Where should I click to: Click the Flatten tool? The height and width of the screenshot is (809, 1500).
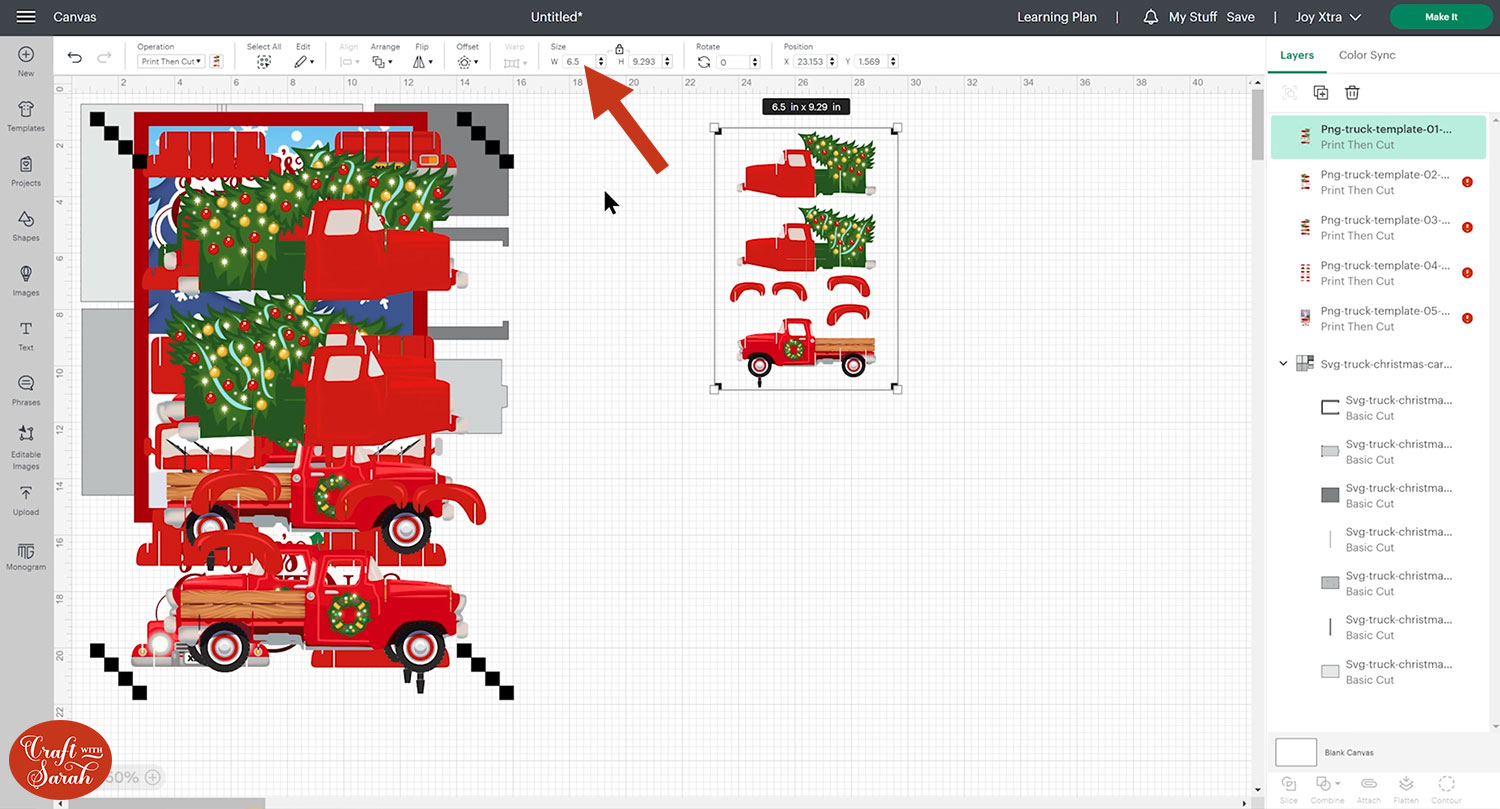coord(1406,788)
